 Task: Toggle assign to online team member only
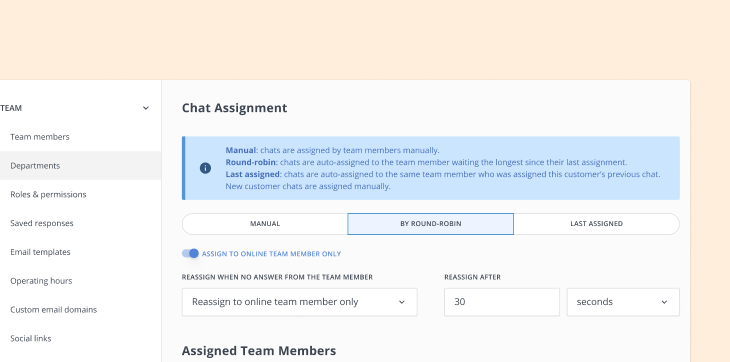(190, 254)
